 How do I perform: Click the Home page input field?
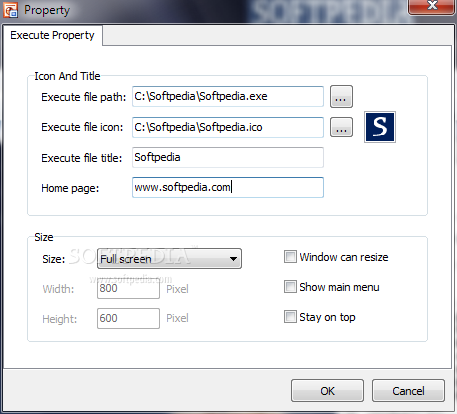(x=228, y=187)
